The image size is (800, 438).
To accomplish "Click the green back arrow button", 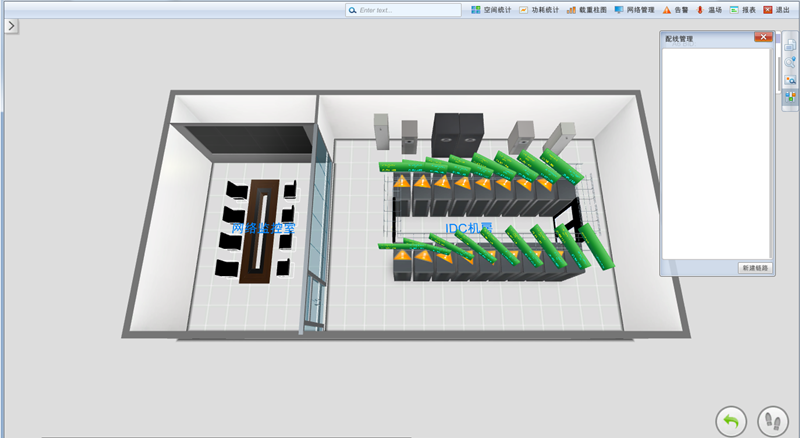I will pyautogui.click(x=731, y=421).
